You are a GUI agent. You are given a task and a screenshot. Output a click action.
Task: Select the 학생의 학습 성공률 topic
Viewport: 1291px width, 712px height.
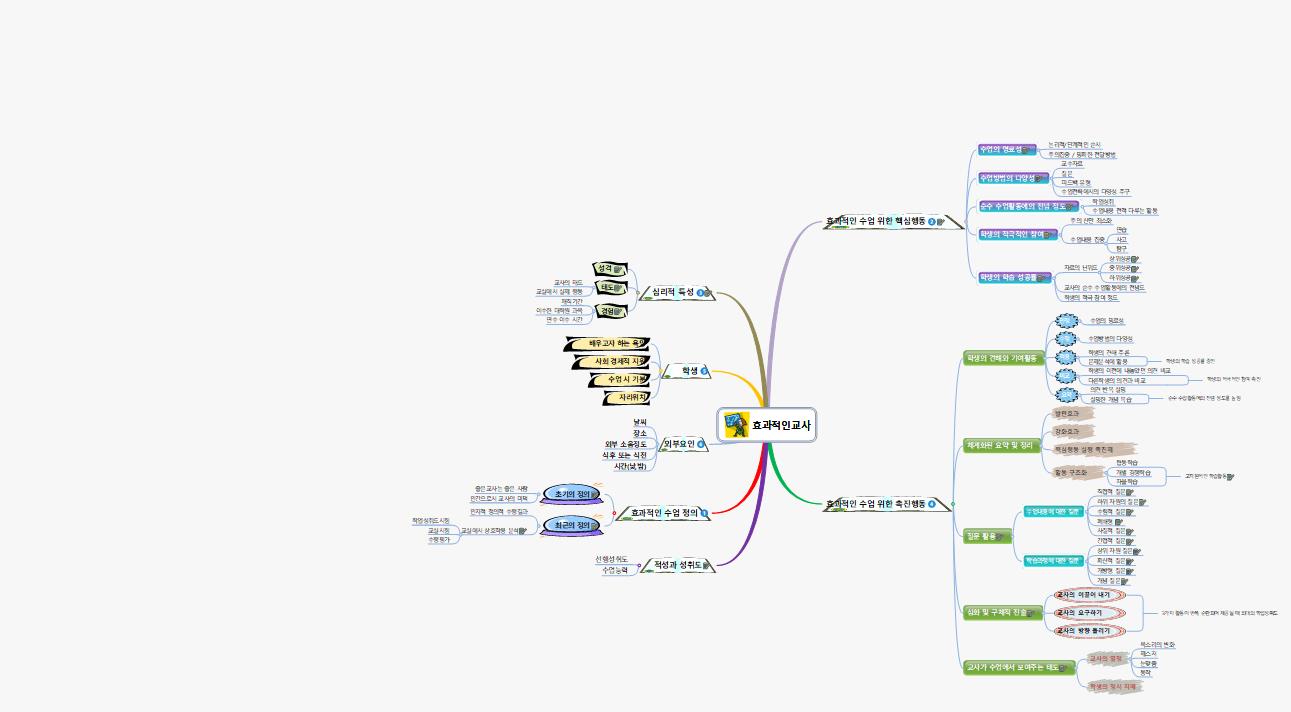click(1009, 277)
